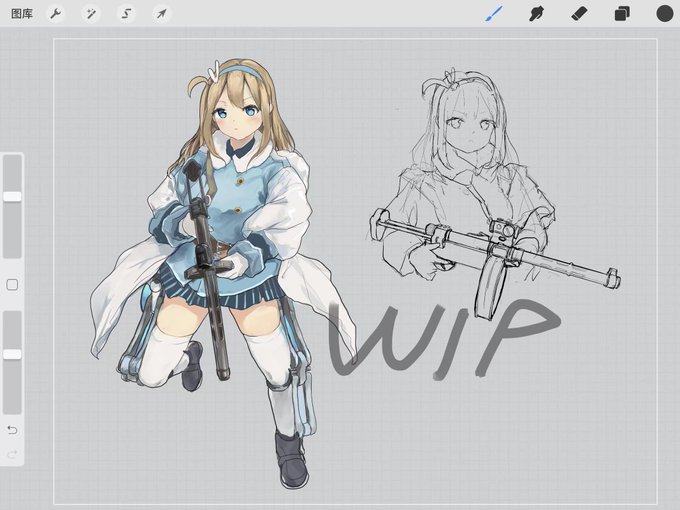Viewport: 680px width, 510px height.
Task: Tap the undo arrow in sidebar
Action: pos(12,430)
